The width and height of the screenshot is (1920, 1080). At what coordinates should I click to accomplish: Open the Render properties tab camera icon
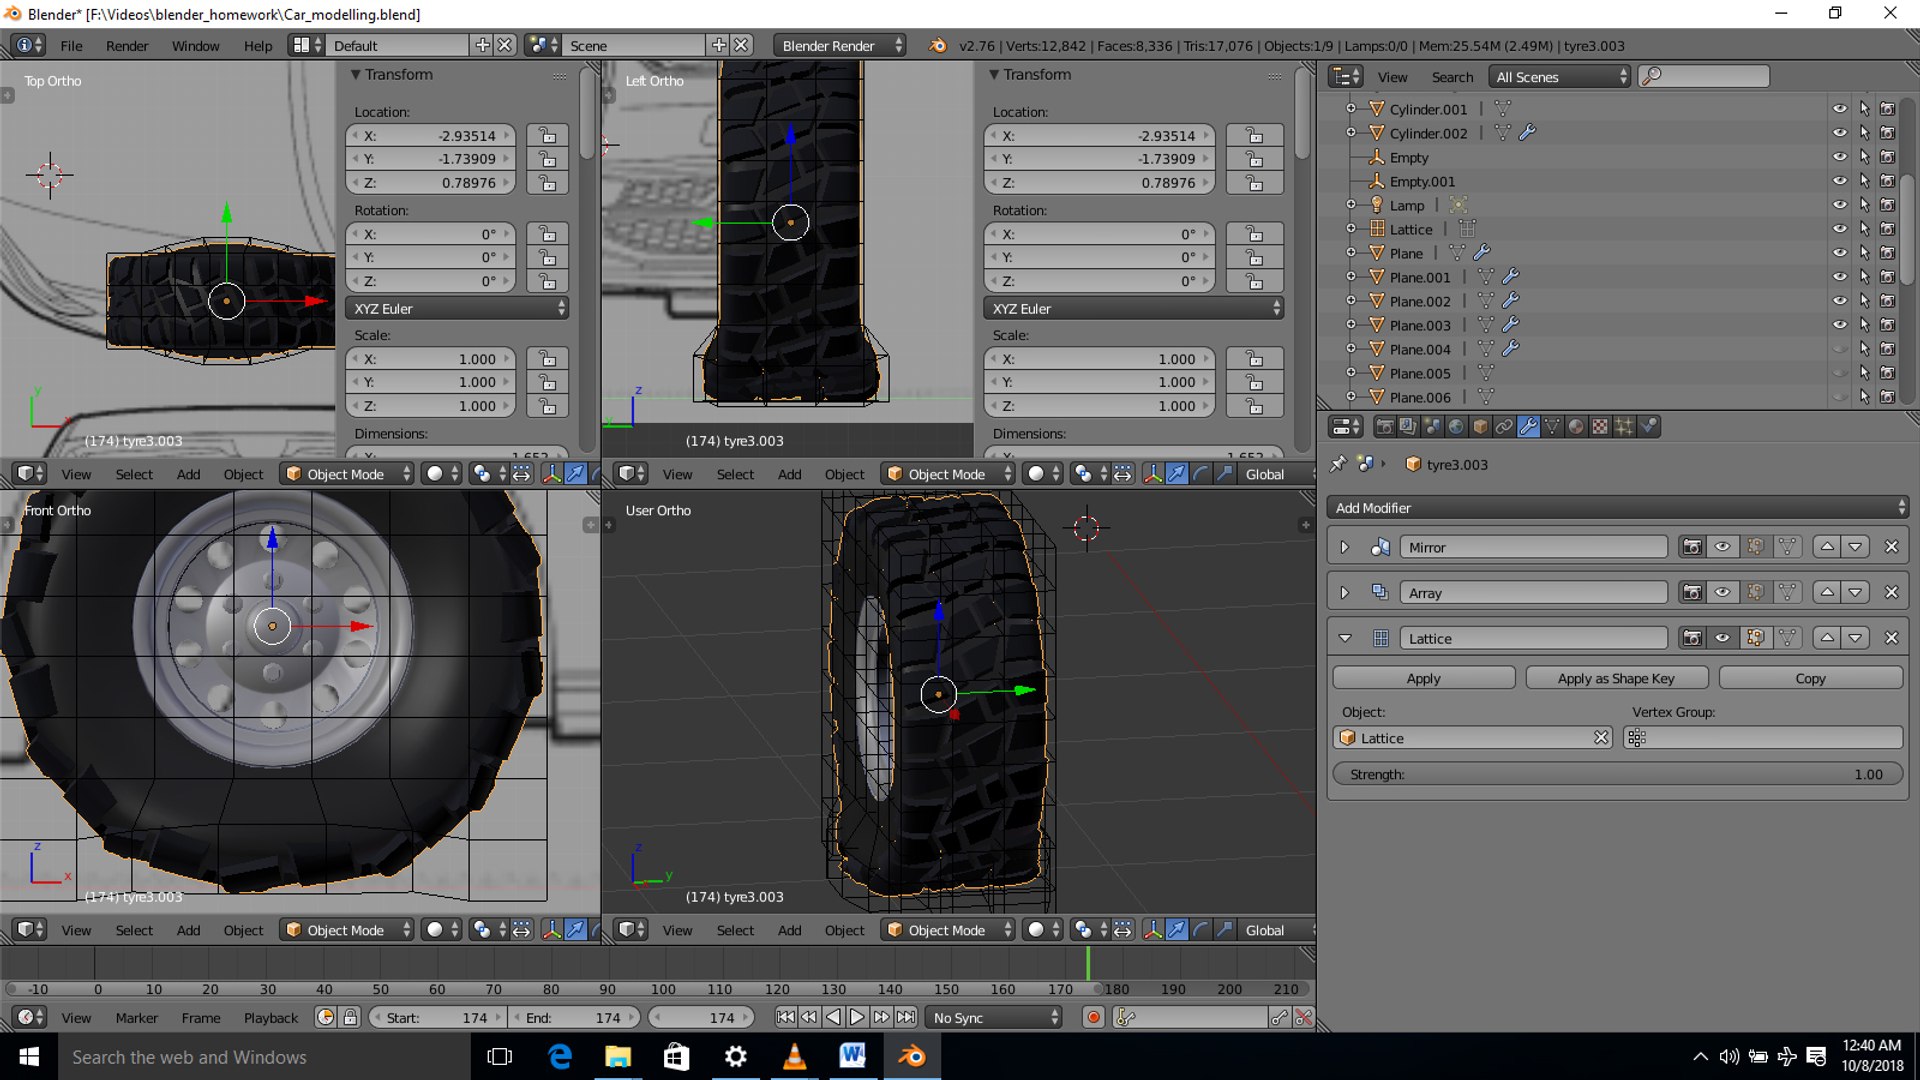tap(1385, 426)
